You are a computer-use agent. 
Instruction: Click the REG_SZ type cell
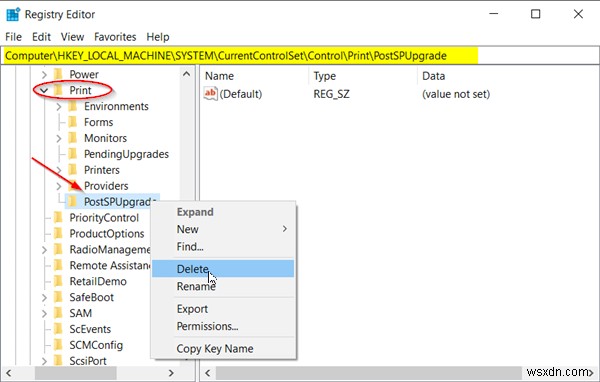(331, 94)
